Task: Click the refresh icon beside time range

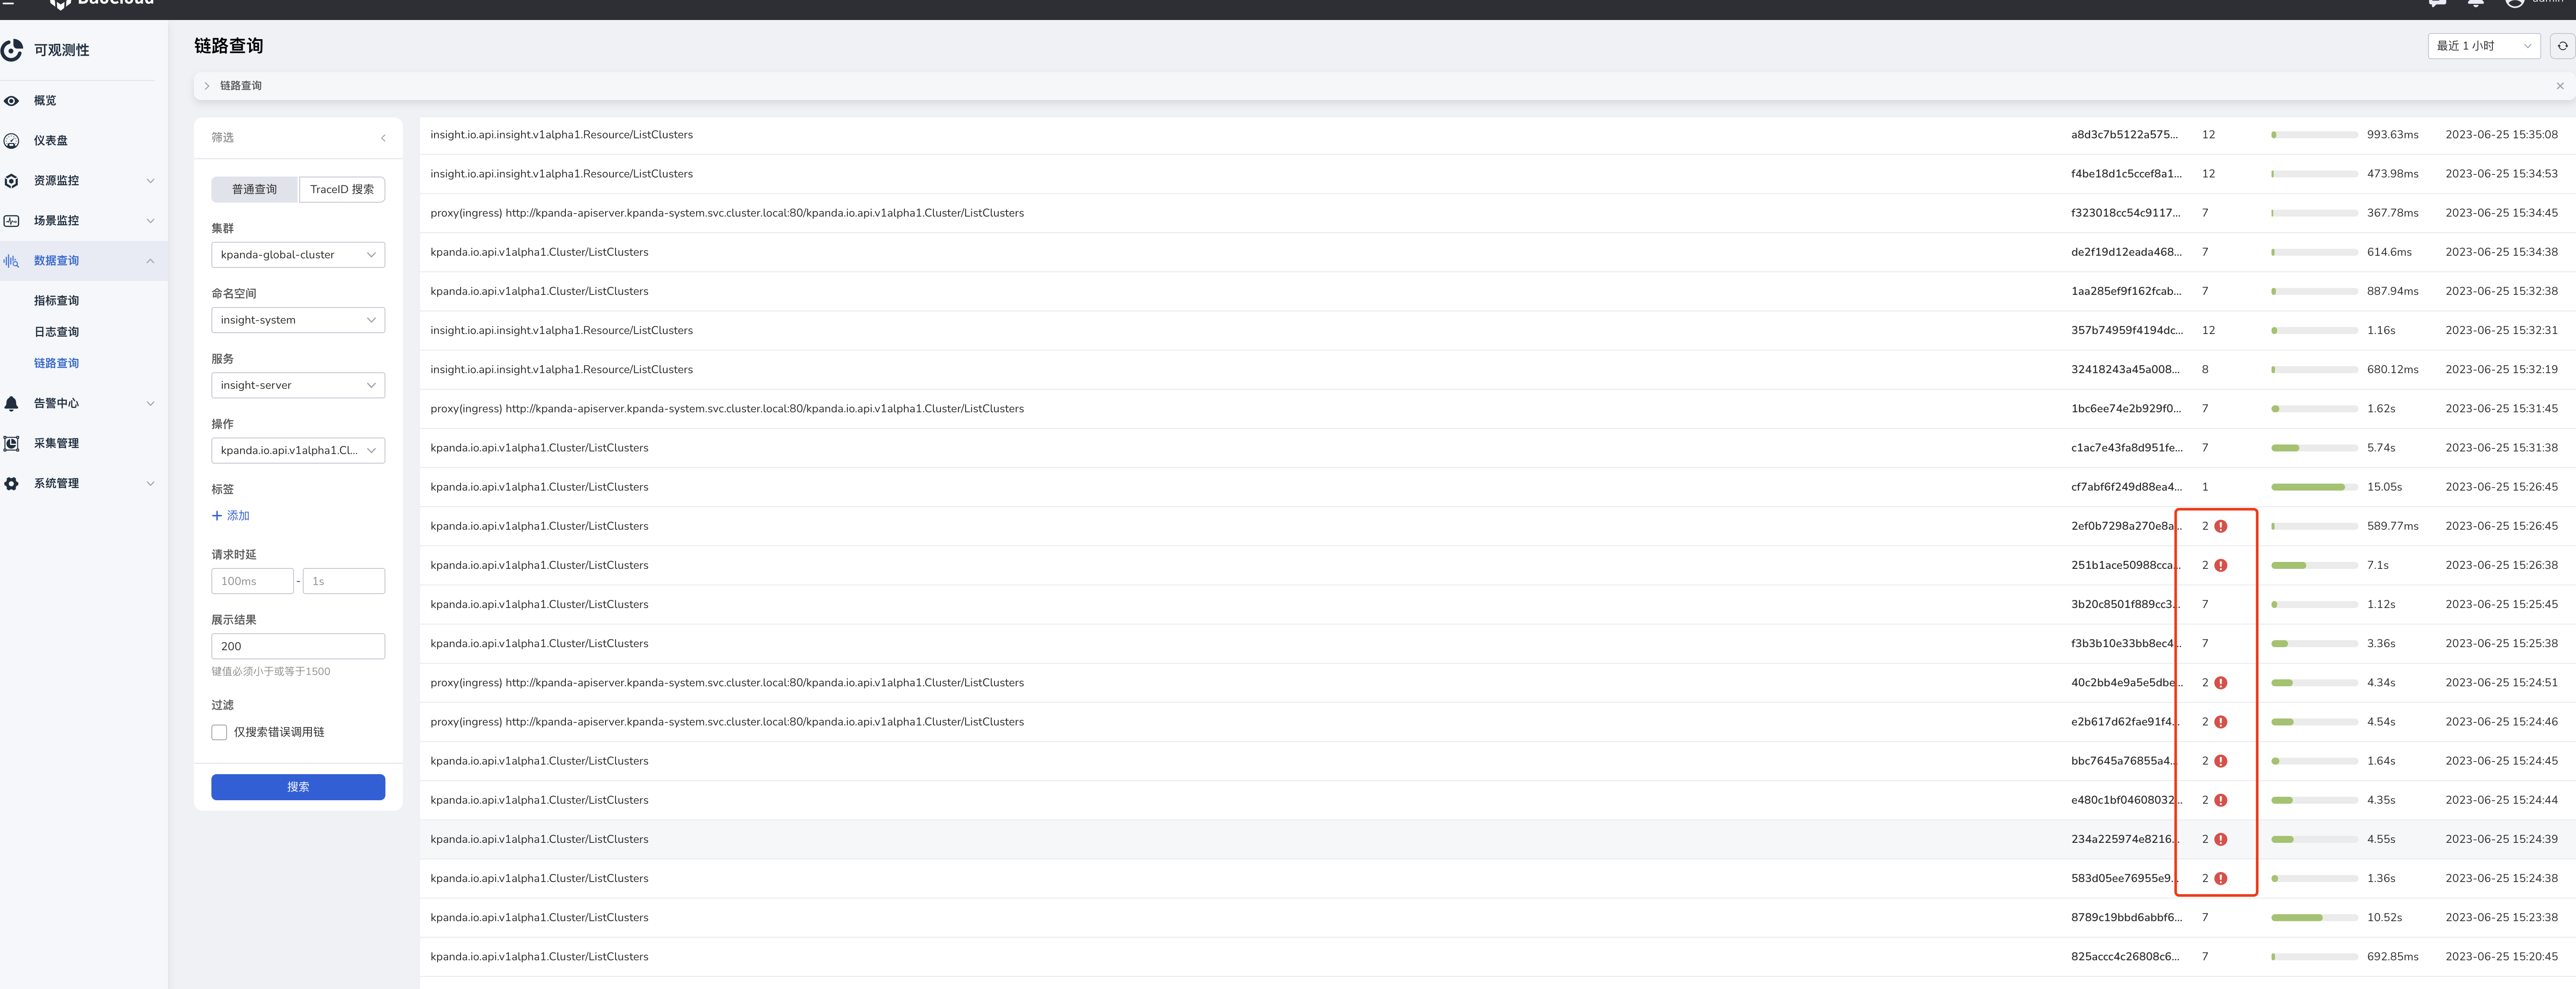Action: 2562,46
